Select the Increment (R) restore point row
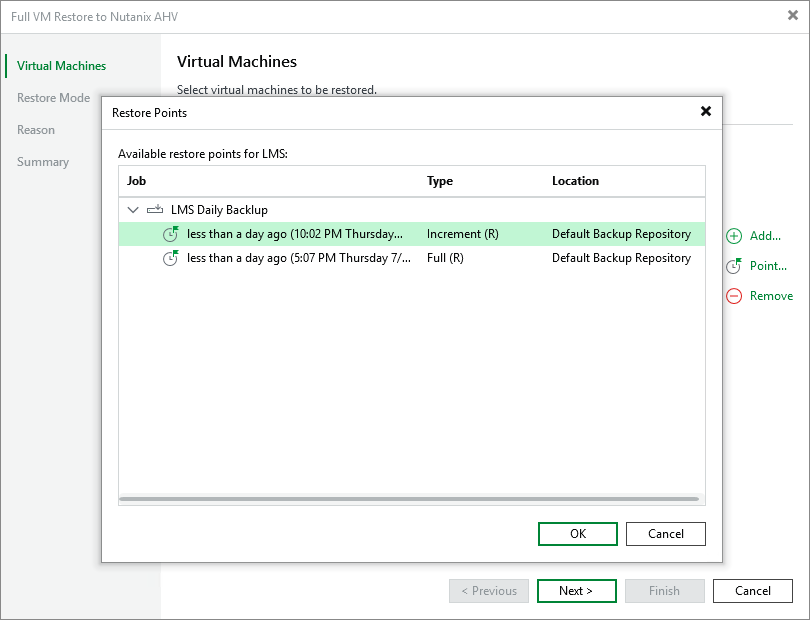This screenshot has height=620, width=810. click(x=300, y=234)
